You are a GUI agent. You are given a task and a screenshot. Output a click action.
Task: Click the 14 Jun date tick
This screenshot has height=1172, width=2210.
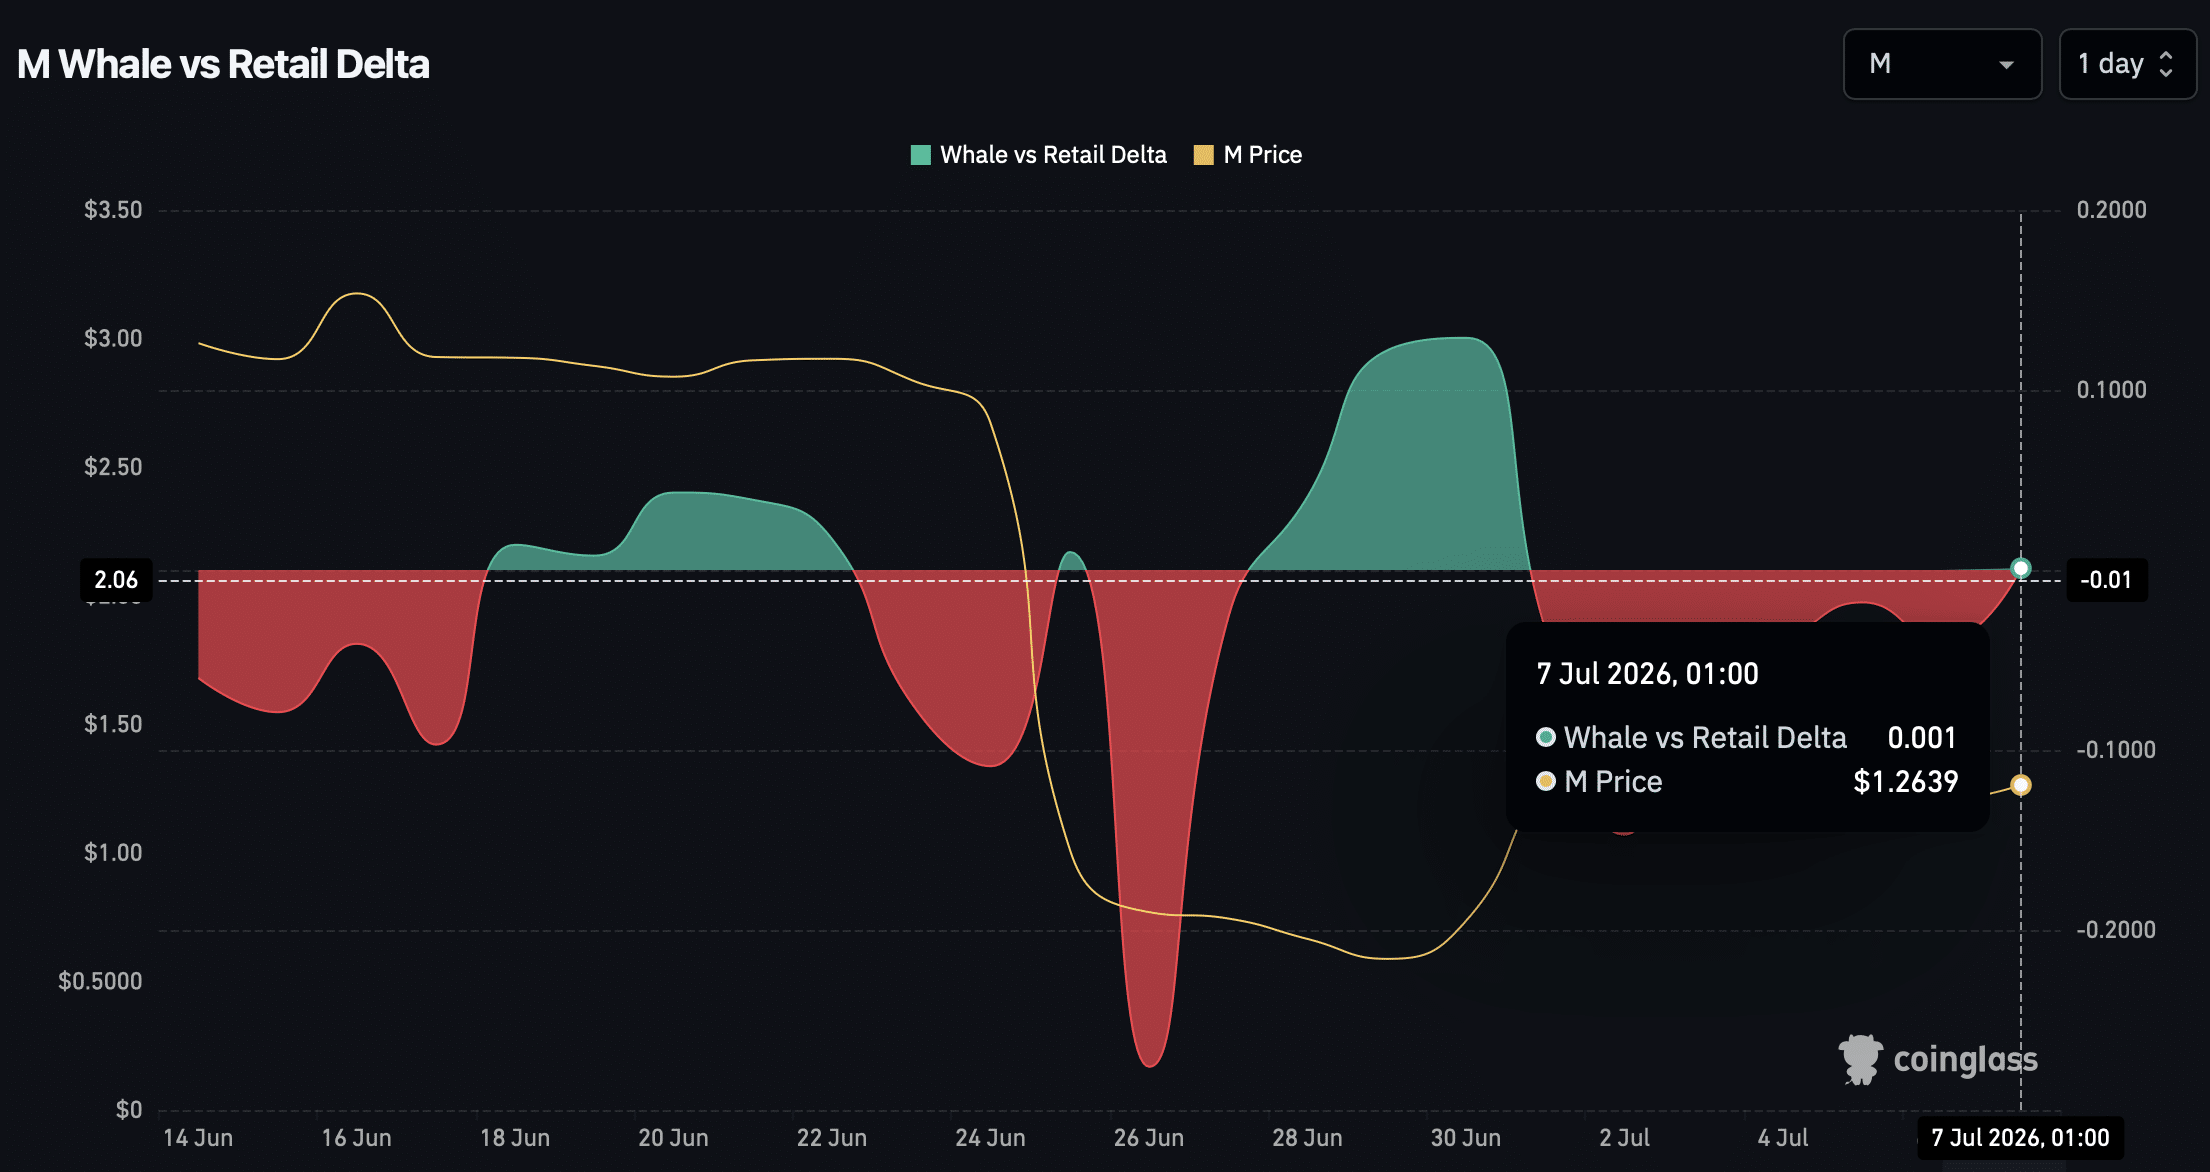click(198, 1138)
